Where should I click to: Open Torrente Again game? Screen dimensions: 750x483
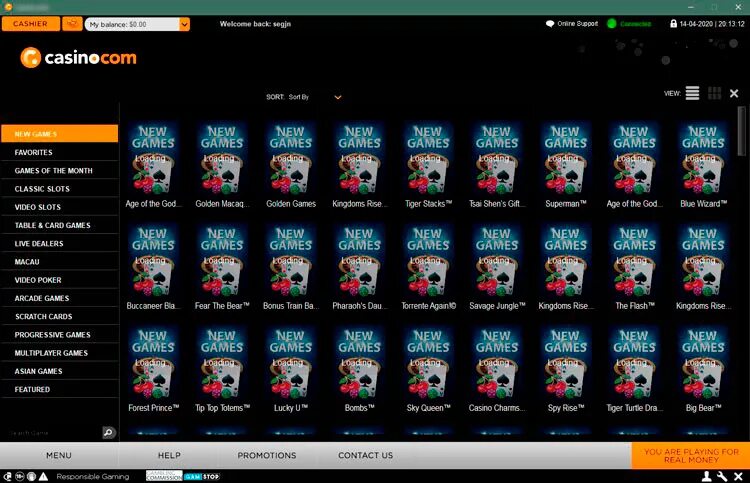pyautogui.click(x=428, y=261)
